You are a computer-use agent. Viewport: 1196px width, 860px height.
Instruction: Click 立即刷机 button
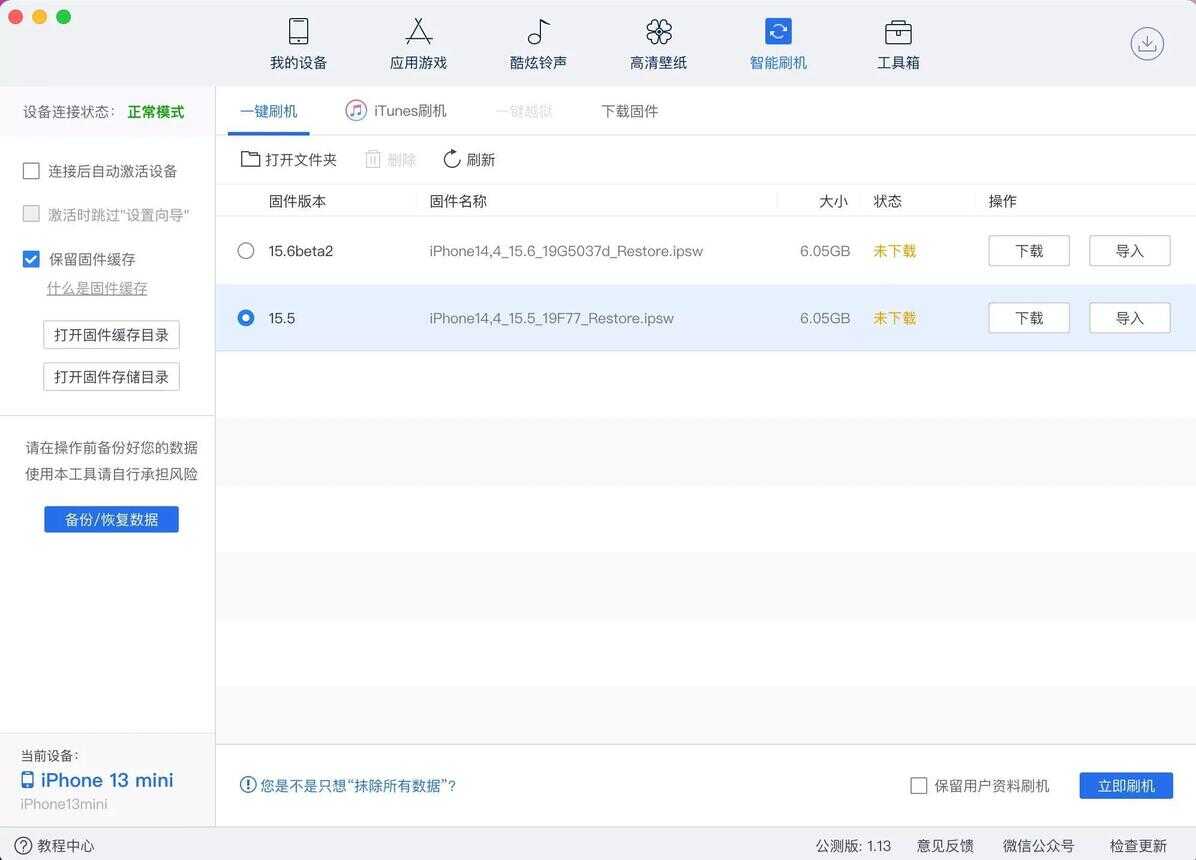point(1125,786)
